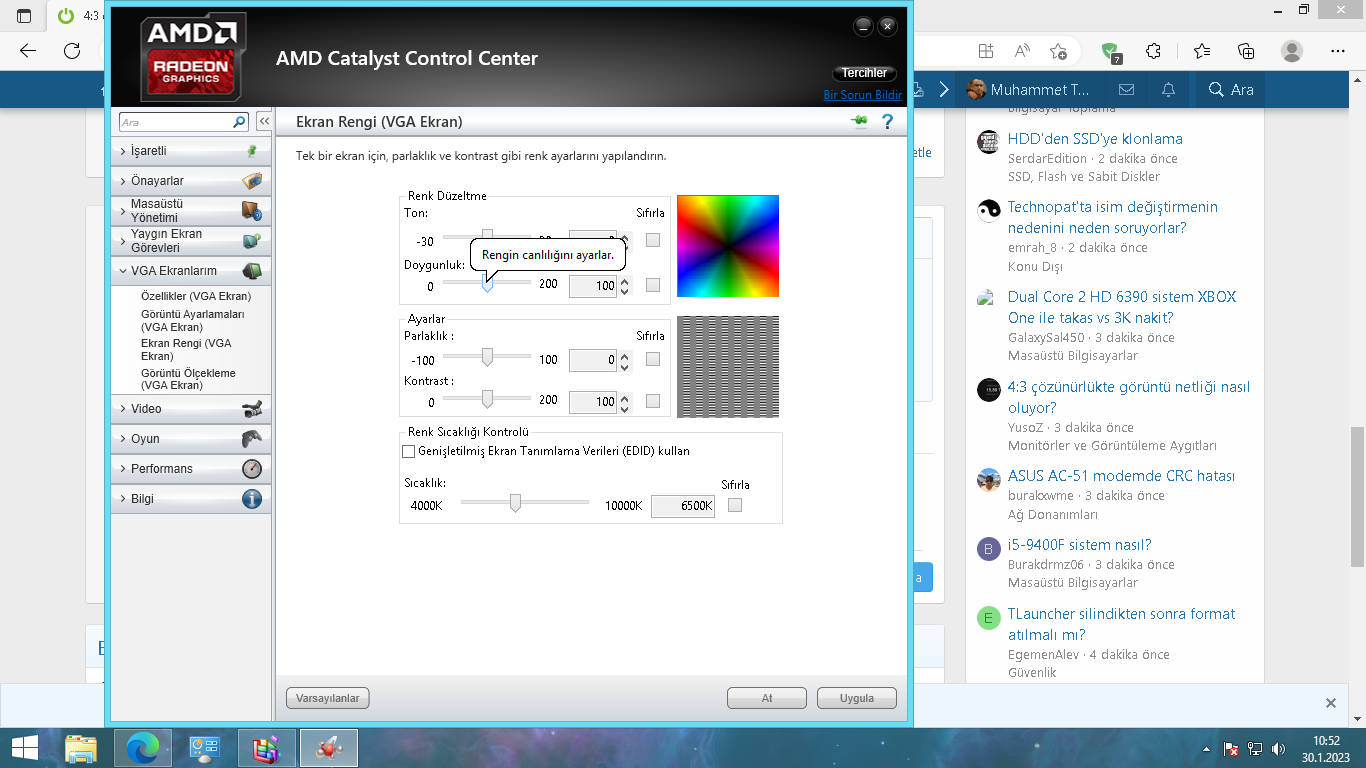Refresh the page in Edge
Viewport: 1366px width, 768px height.
[x=72, y=51]
